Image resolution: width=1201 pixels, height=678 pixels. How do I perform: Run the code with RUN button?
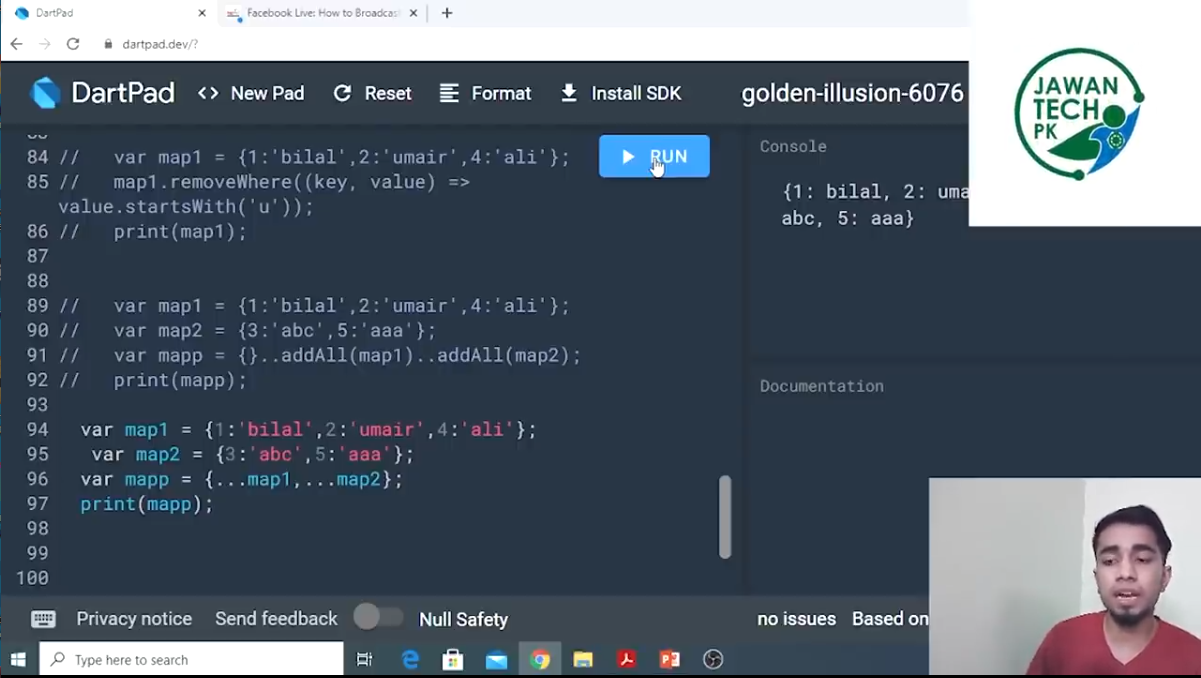[x=654, y=156]
